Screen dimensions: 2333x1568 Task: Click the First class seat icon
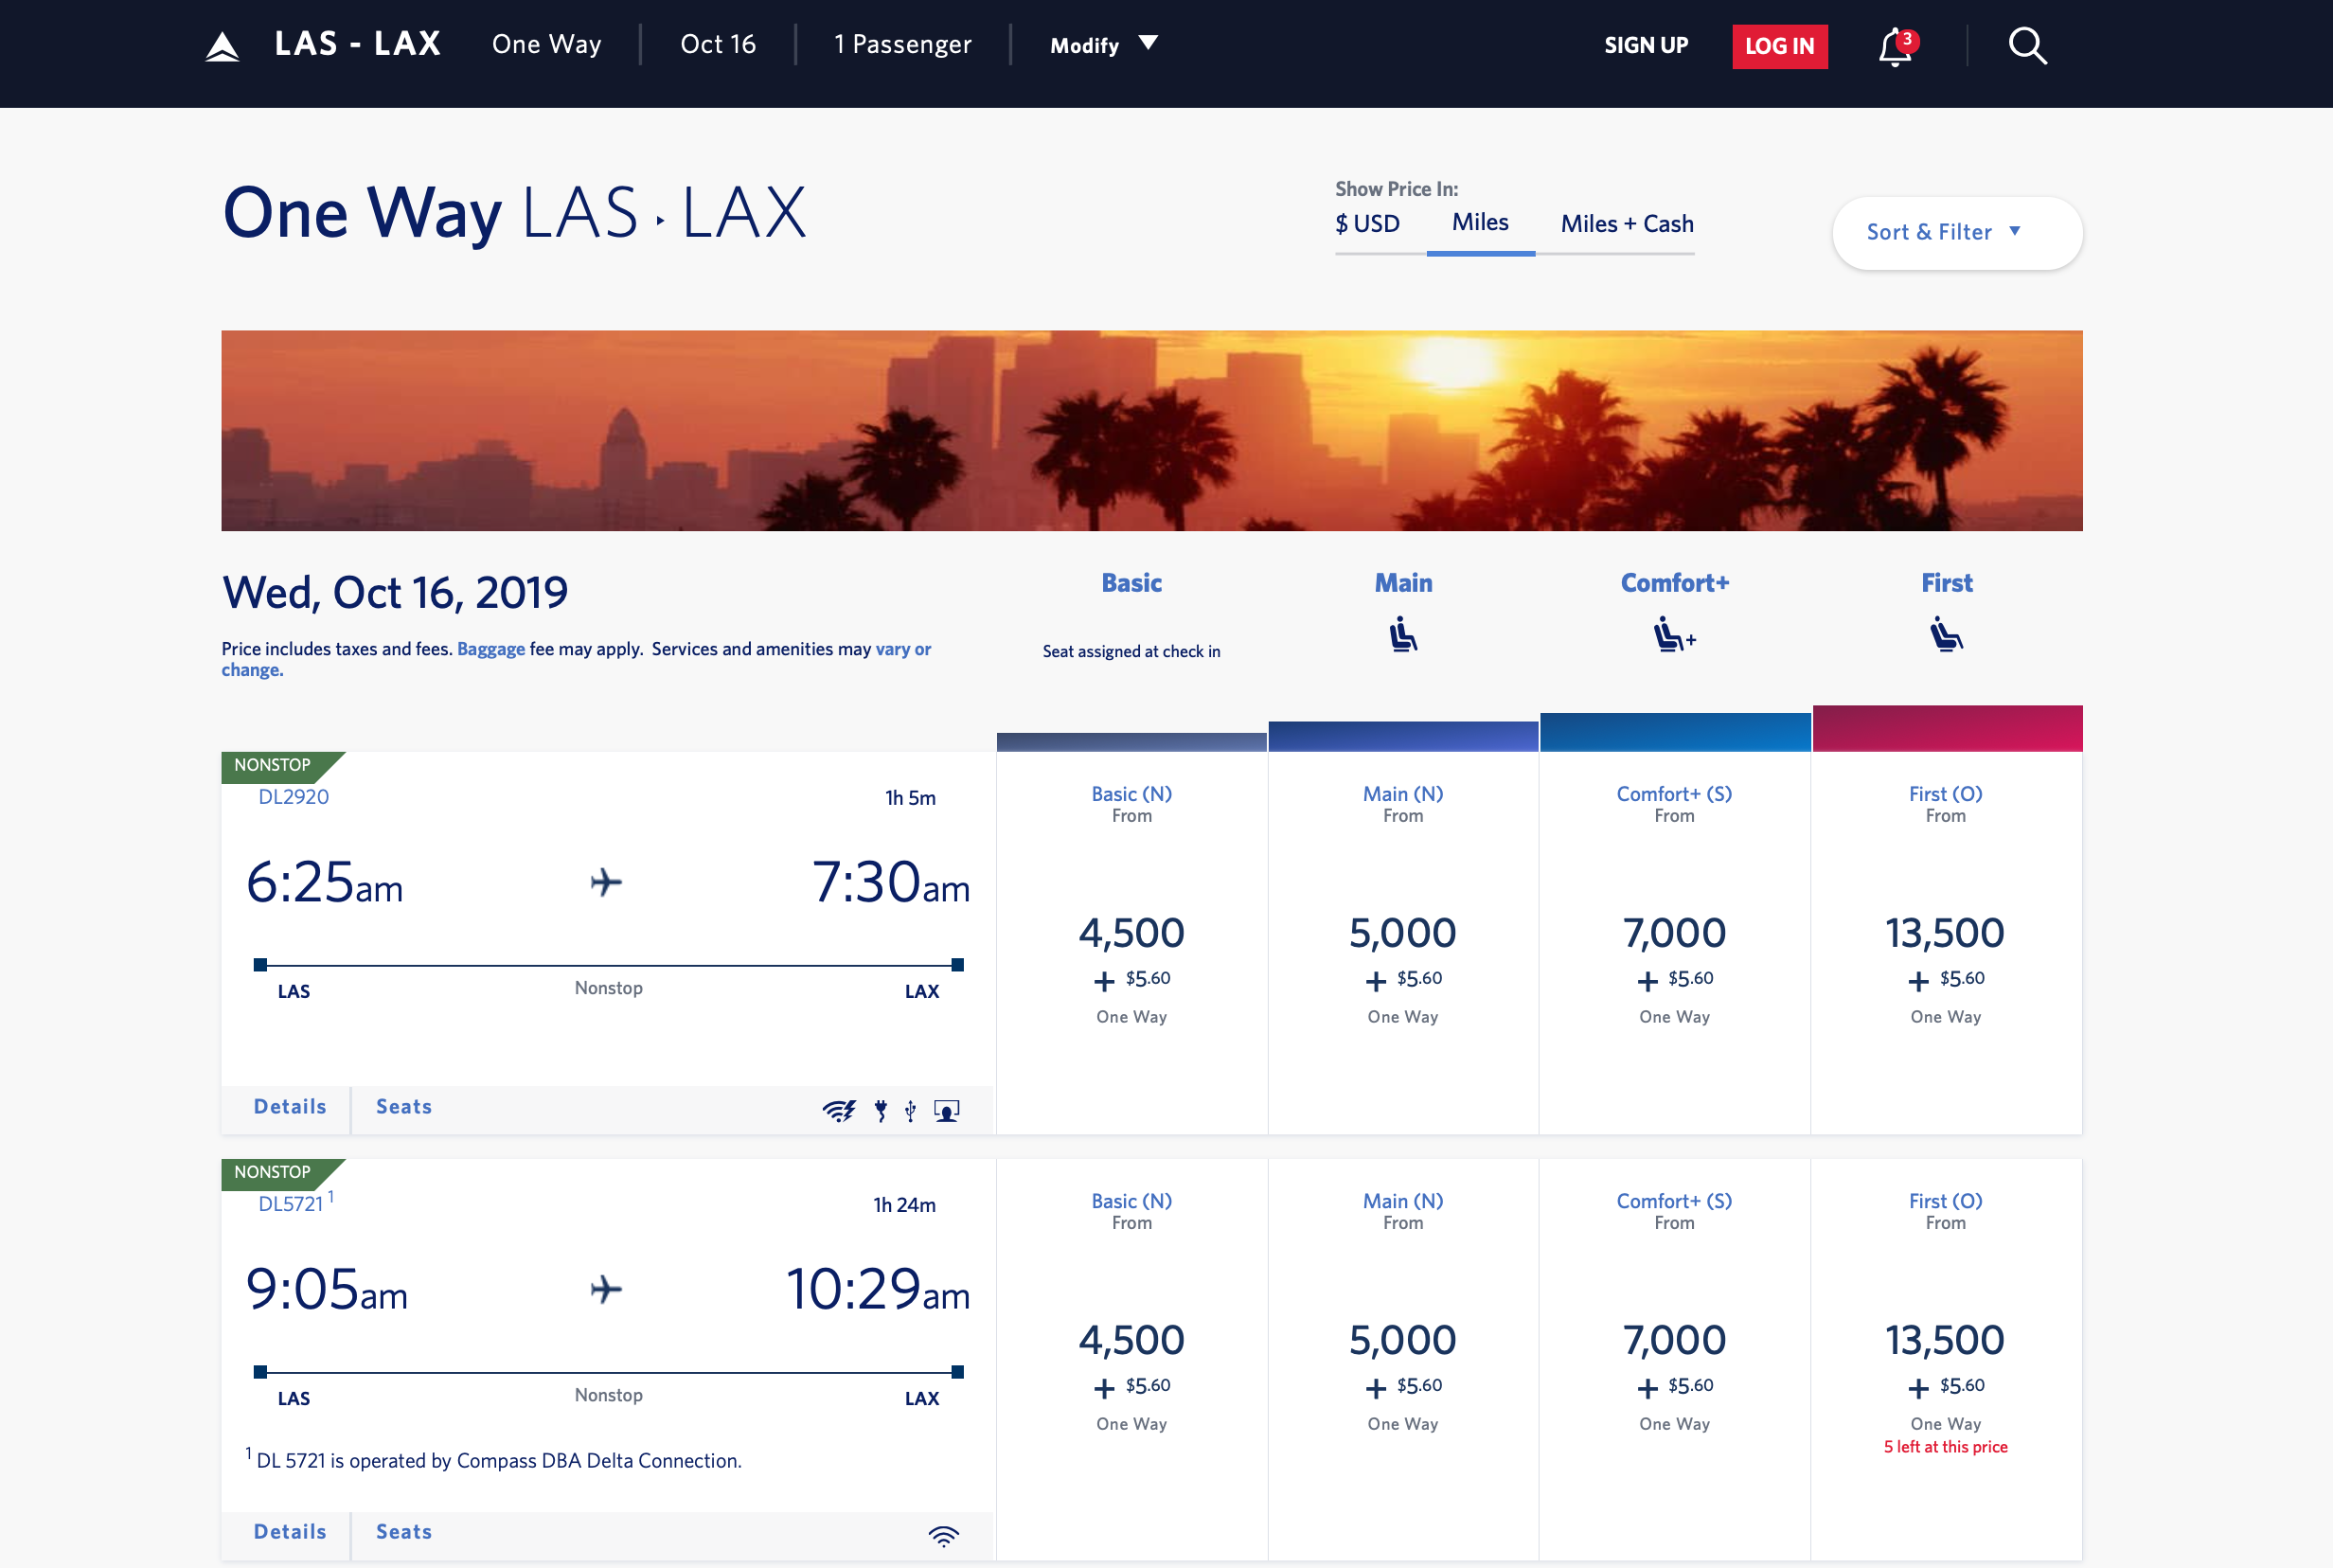click(x=1946, y=635)
